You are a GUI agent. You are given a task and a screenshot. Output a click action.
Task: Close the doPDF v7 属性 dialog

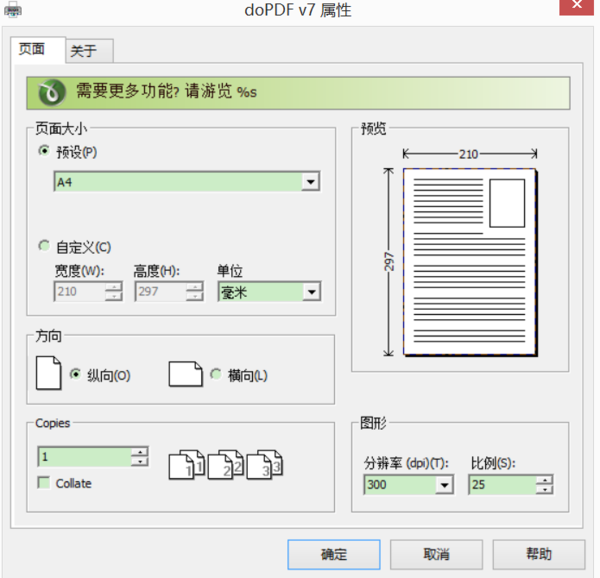[x=577, y=7]
